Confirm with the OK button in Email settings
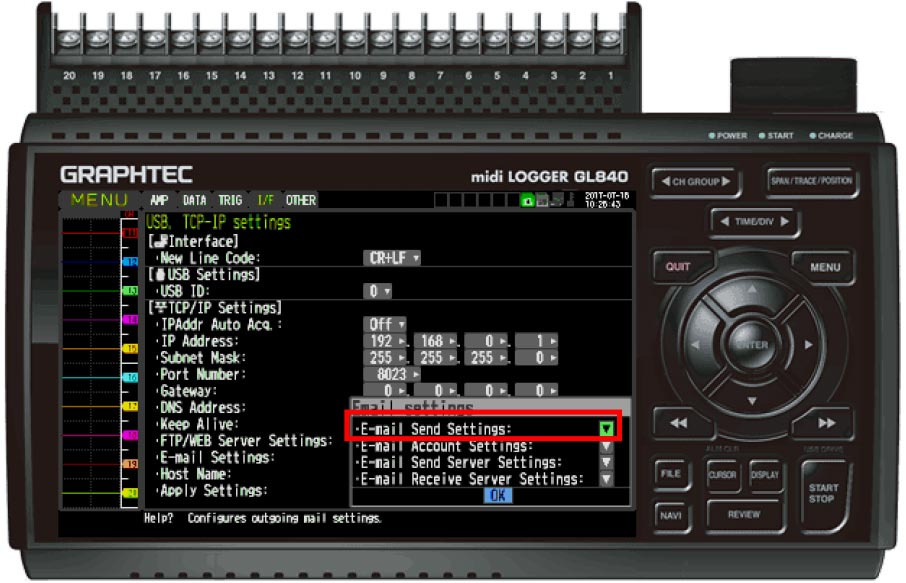906x583 pixels. coord(497,496)
